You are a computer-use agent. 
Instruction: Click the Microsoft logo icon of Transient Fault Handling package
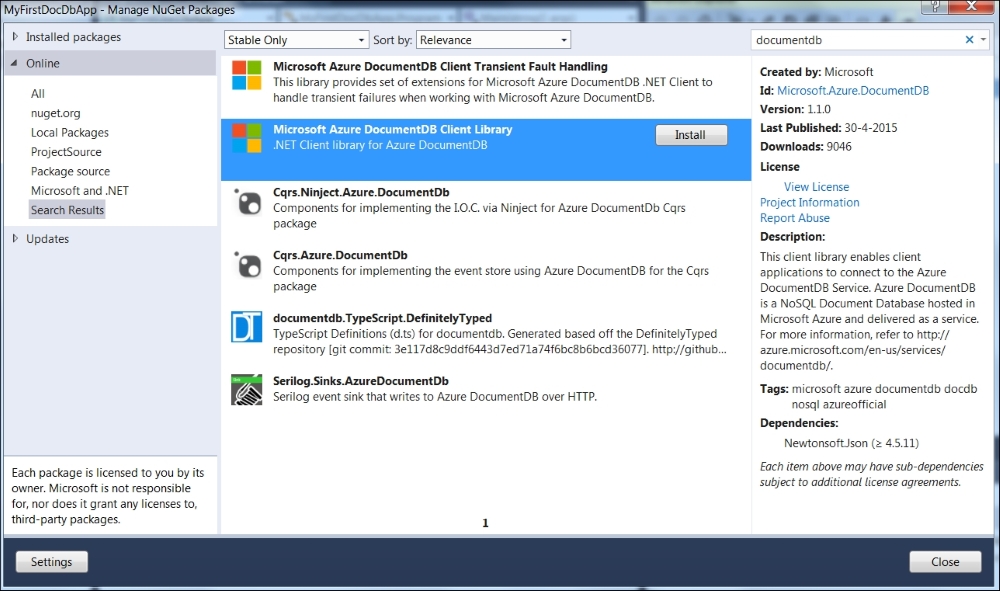tap(246, 75)
